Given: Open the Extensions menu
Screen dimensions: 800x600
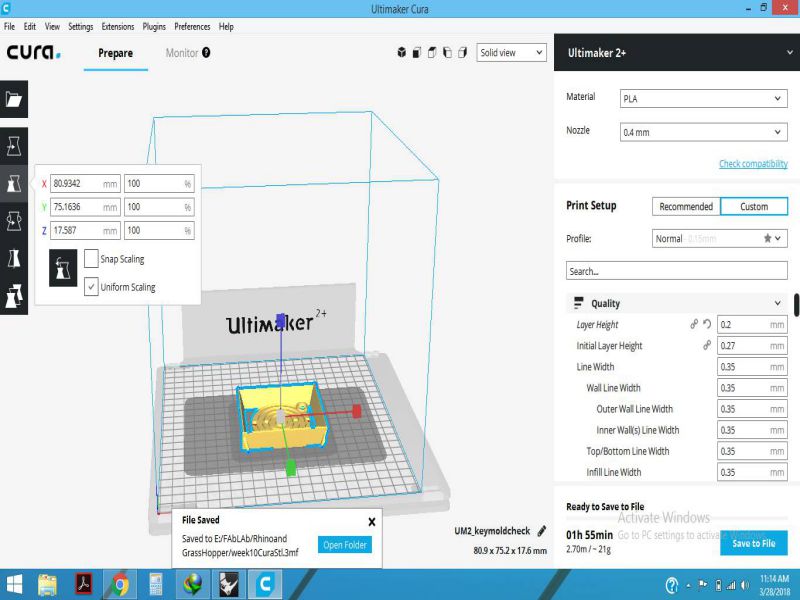Looking at the screenshot, I should (x=118, y=27).
